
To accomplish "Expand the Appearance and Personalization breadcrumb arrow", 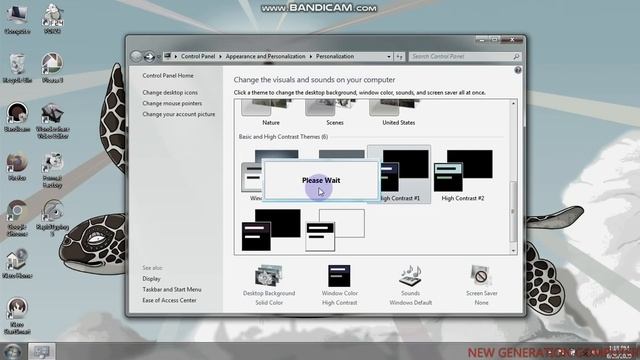I will pos(311,56).
